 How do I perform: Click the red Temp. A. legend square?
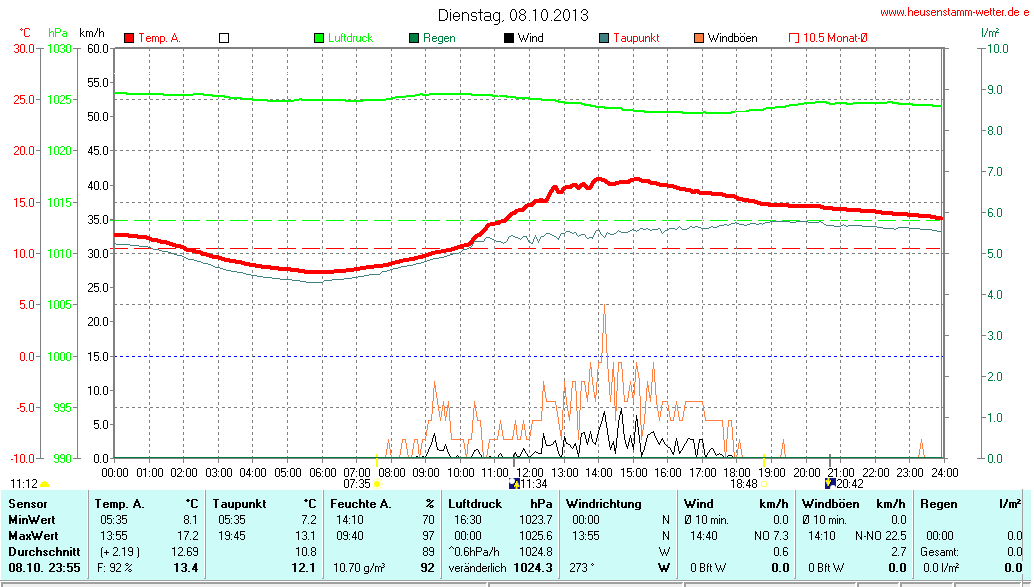(129, 38)
